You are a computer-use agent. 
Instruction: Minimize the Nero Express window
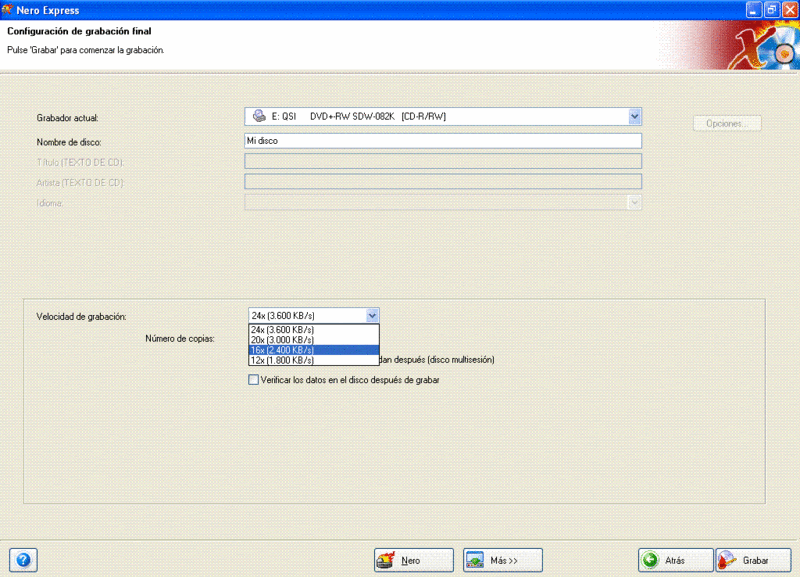[x=754, y=10]
